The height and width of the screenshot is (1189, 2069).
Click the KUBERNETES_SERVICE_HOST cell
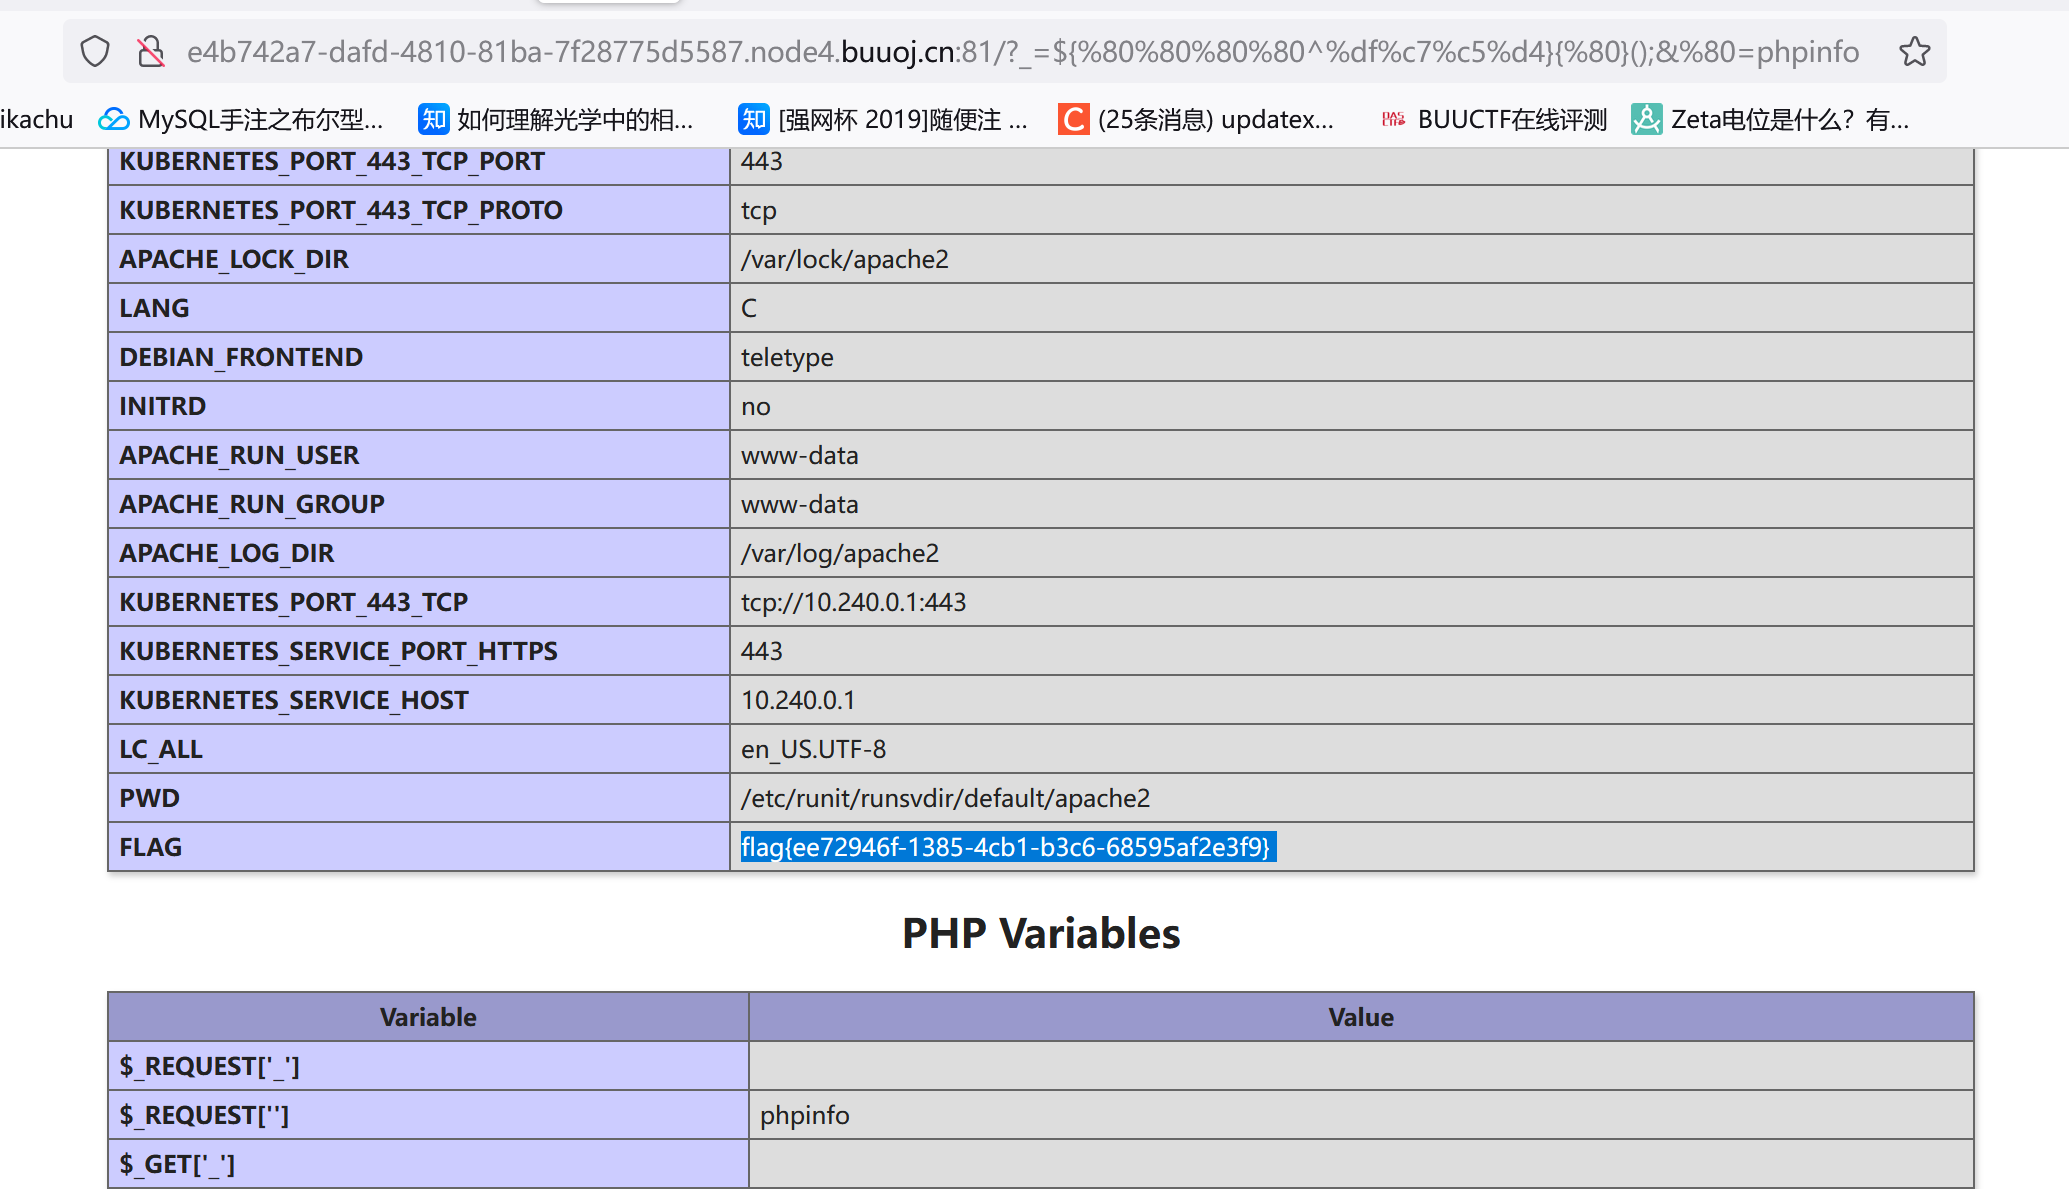pos(419,700)
